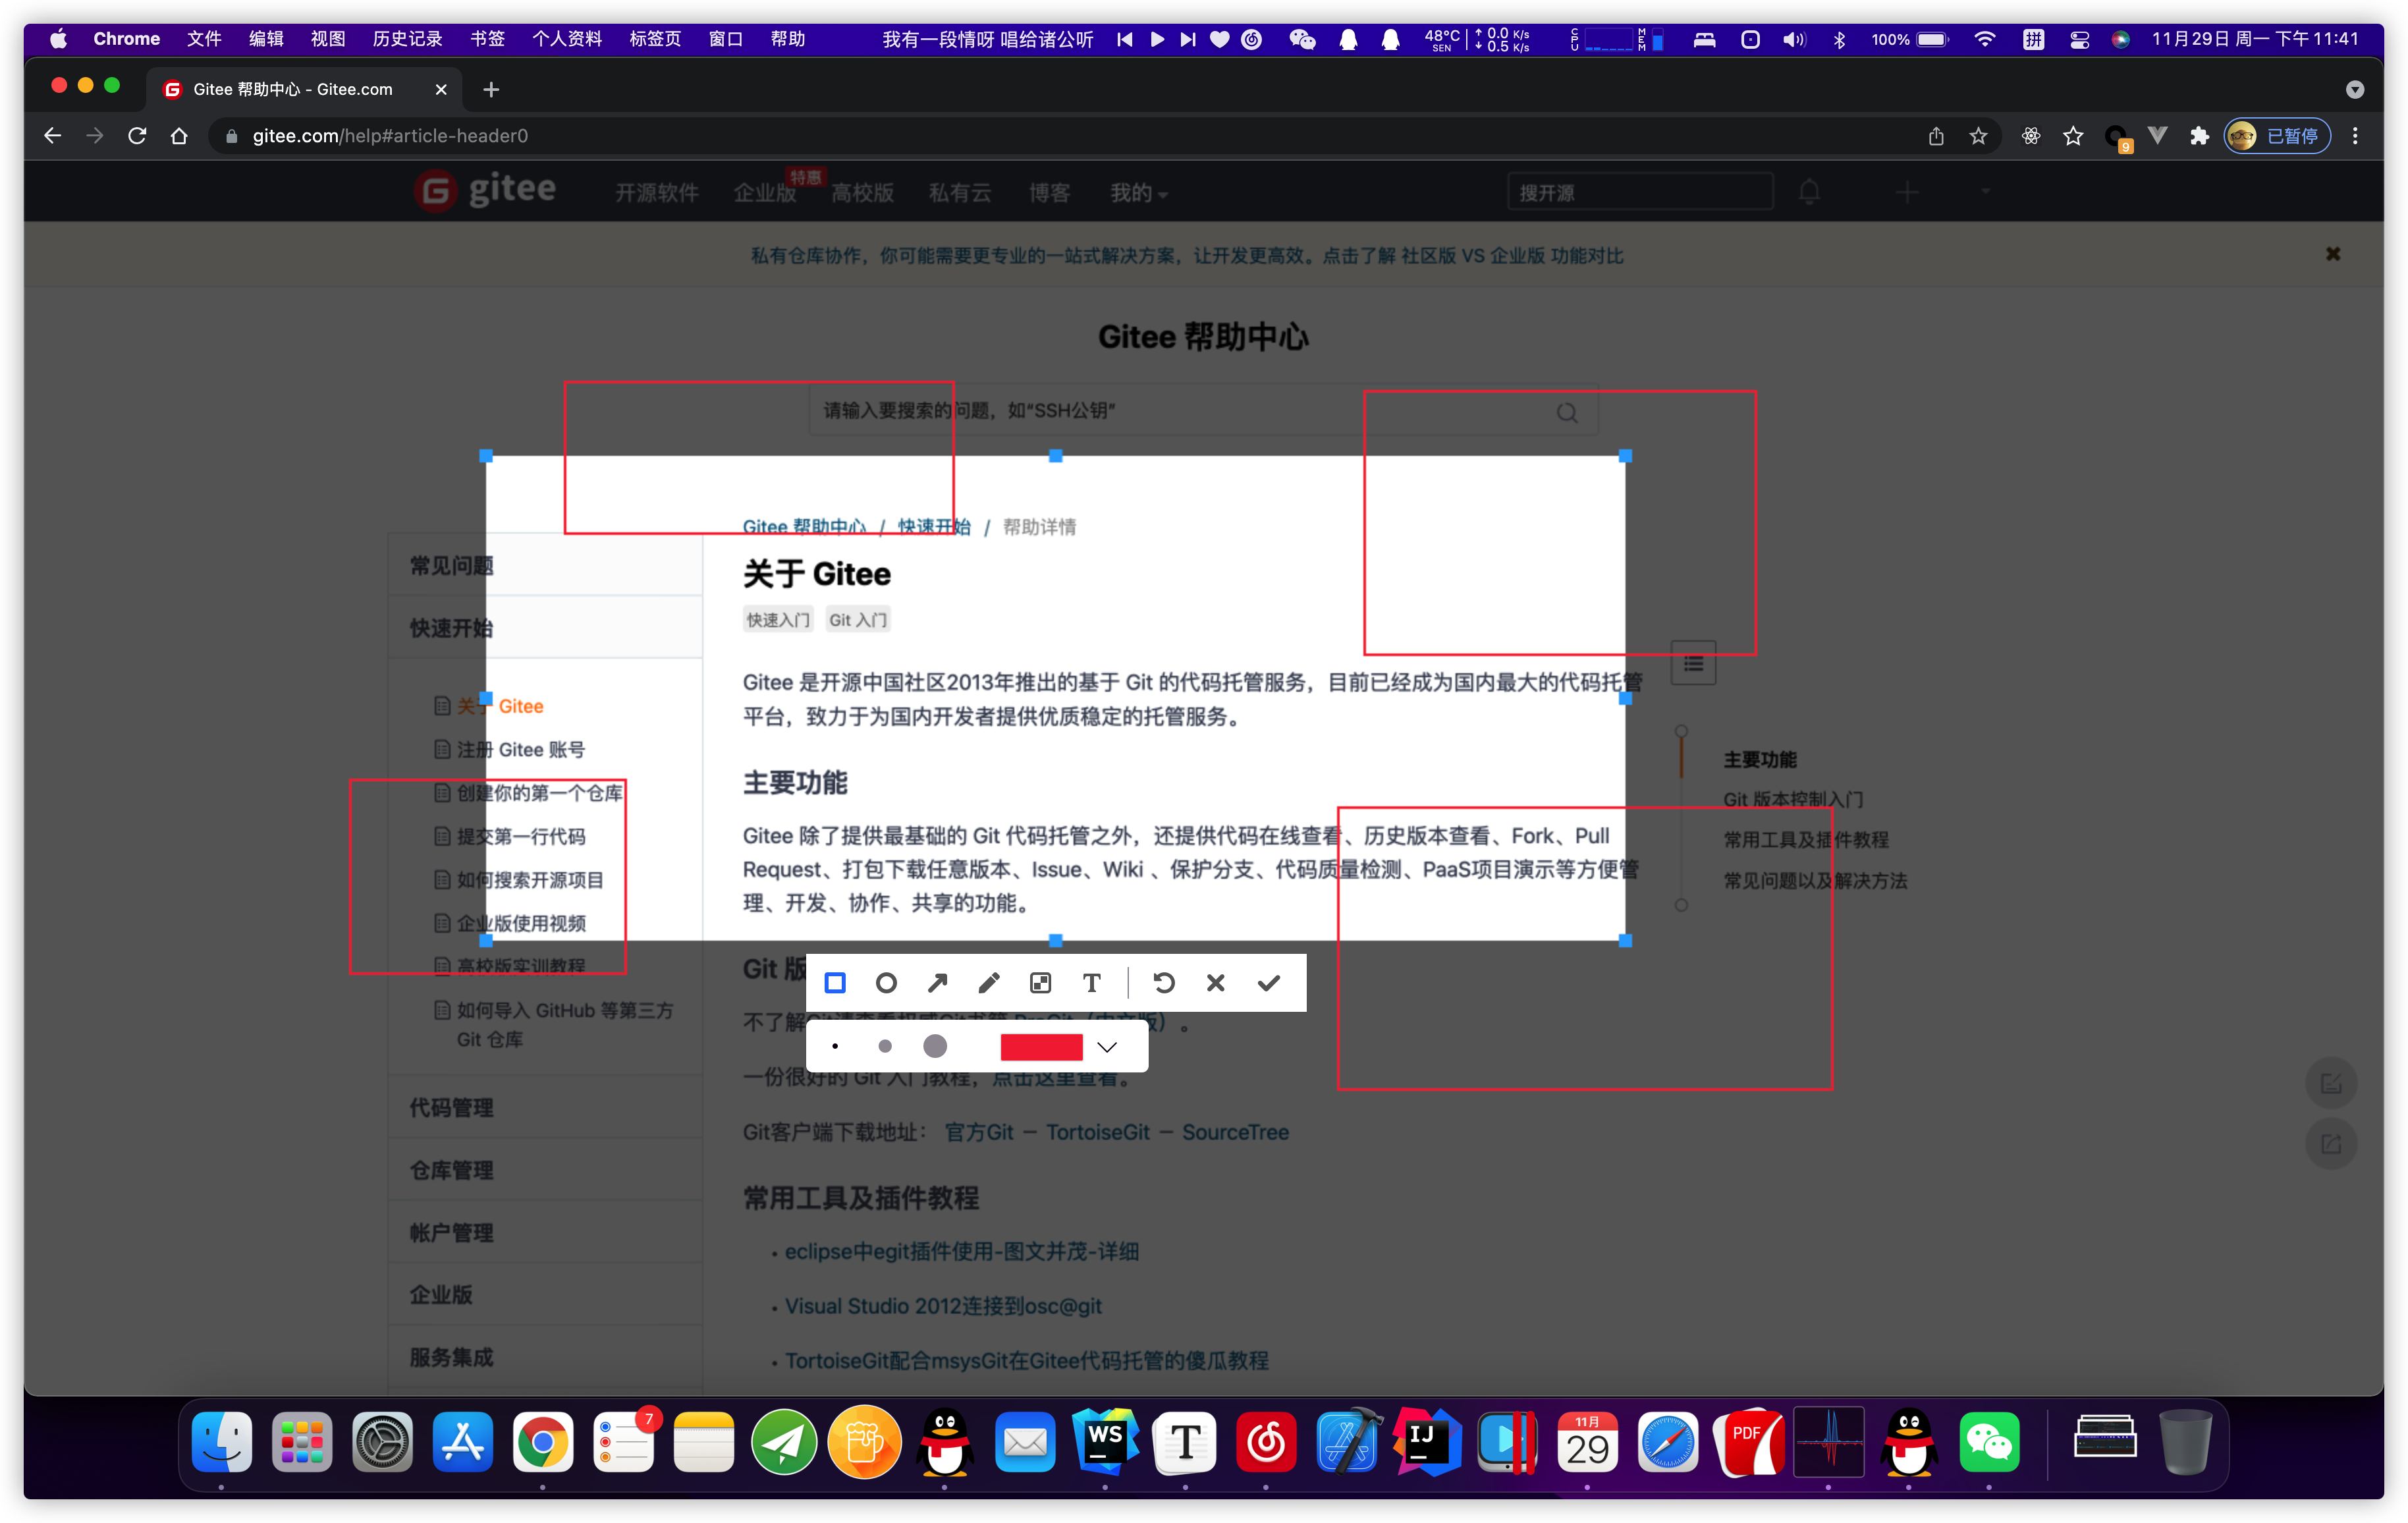Image resolution: width=2408 pixels, height=1523 pixels.
Task: Select the rectangle annotation tool
Action: [x=835, y=983]
